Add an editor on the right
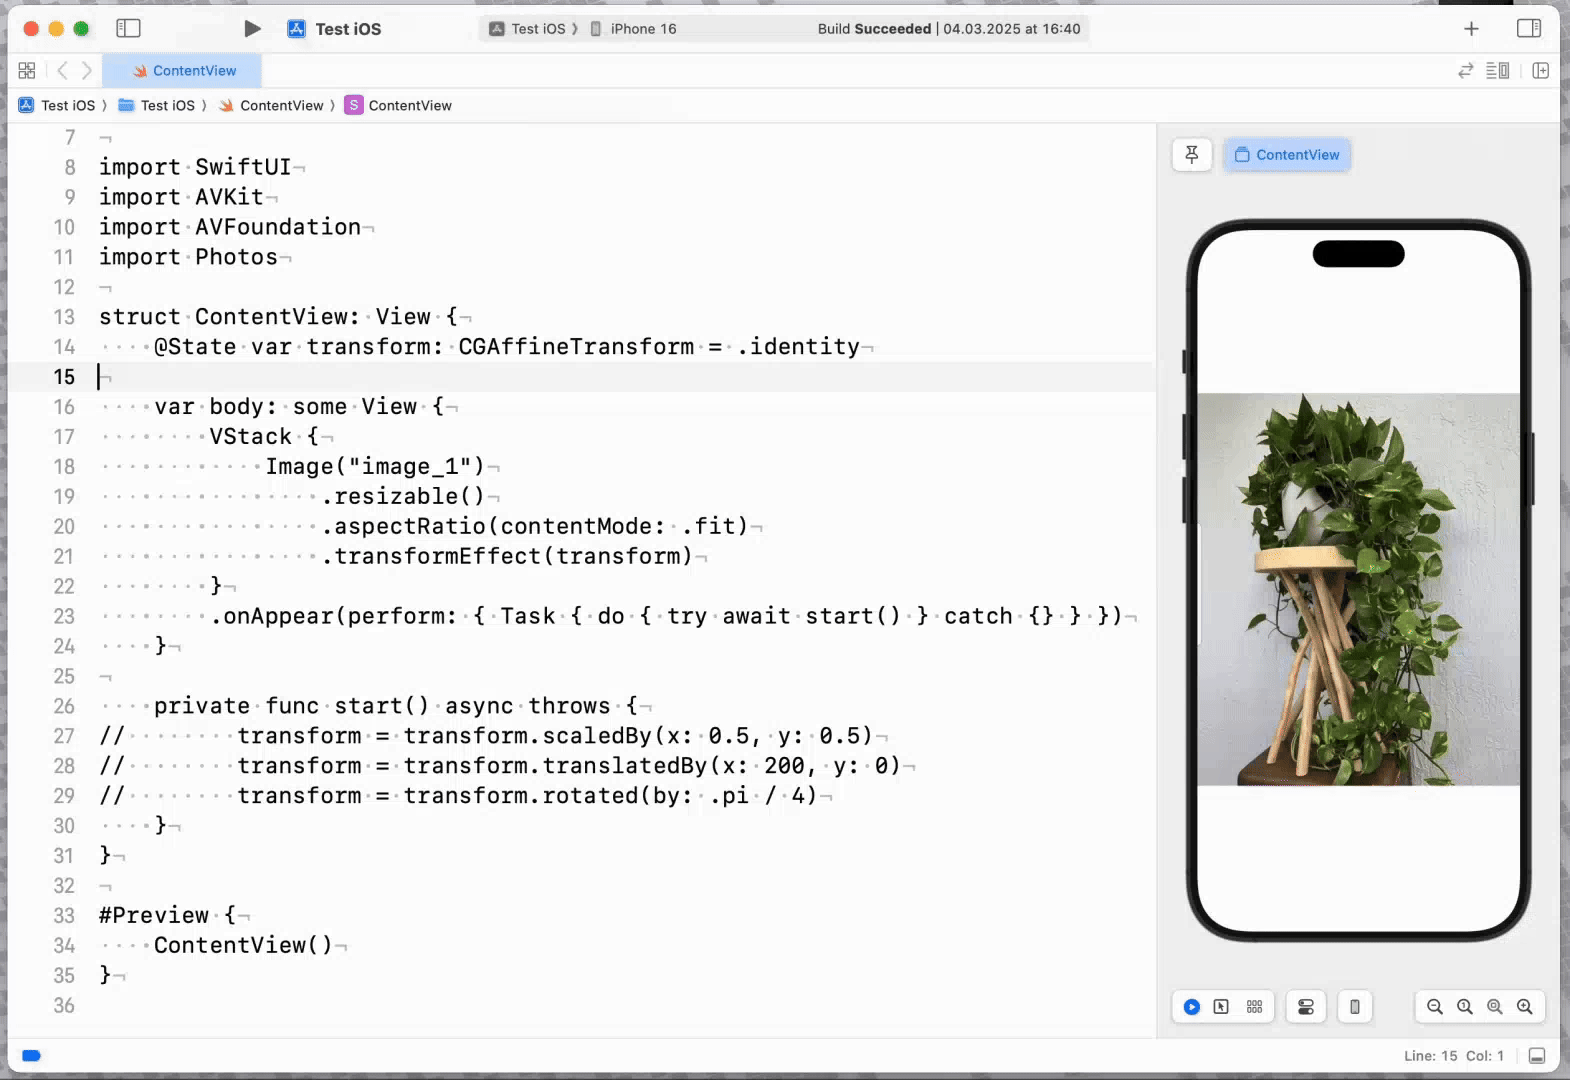 tap(1540, 71)
